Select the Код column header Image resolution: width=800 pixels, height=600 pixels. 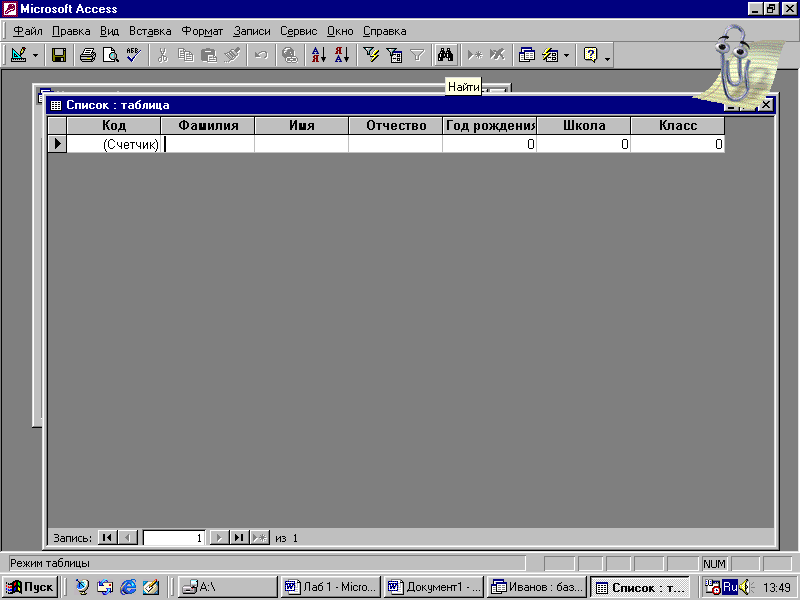pos(114,126)
